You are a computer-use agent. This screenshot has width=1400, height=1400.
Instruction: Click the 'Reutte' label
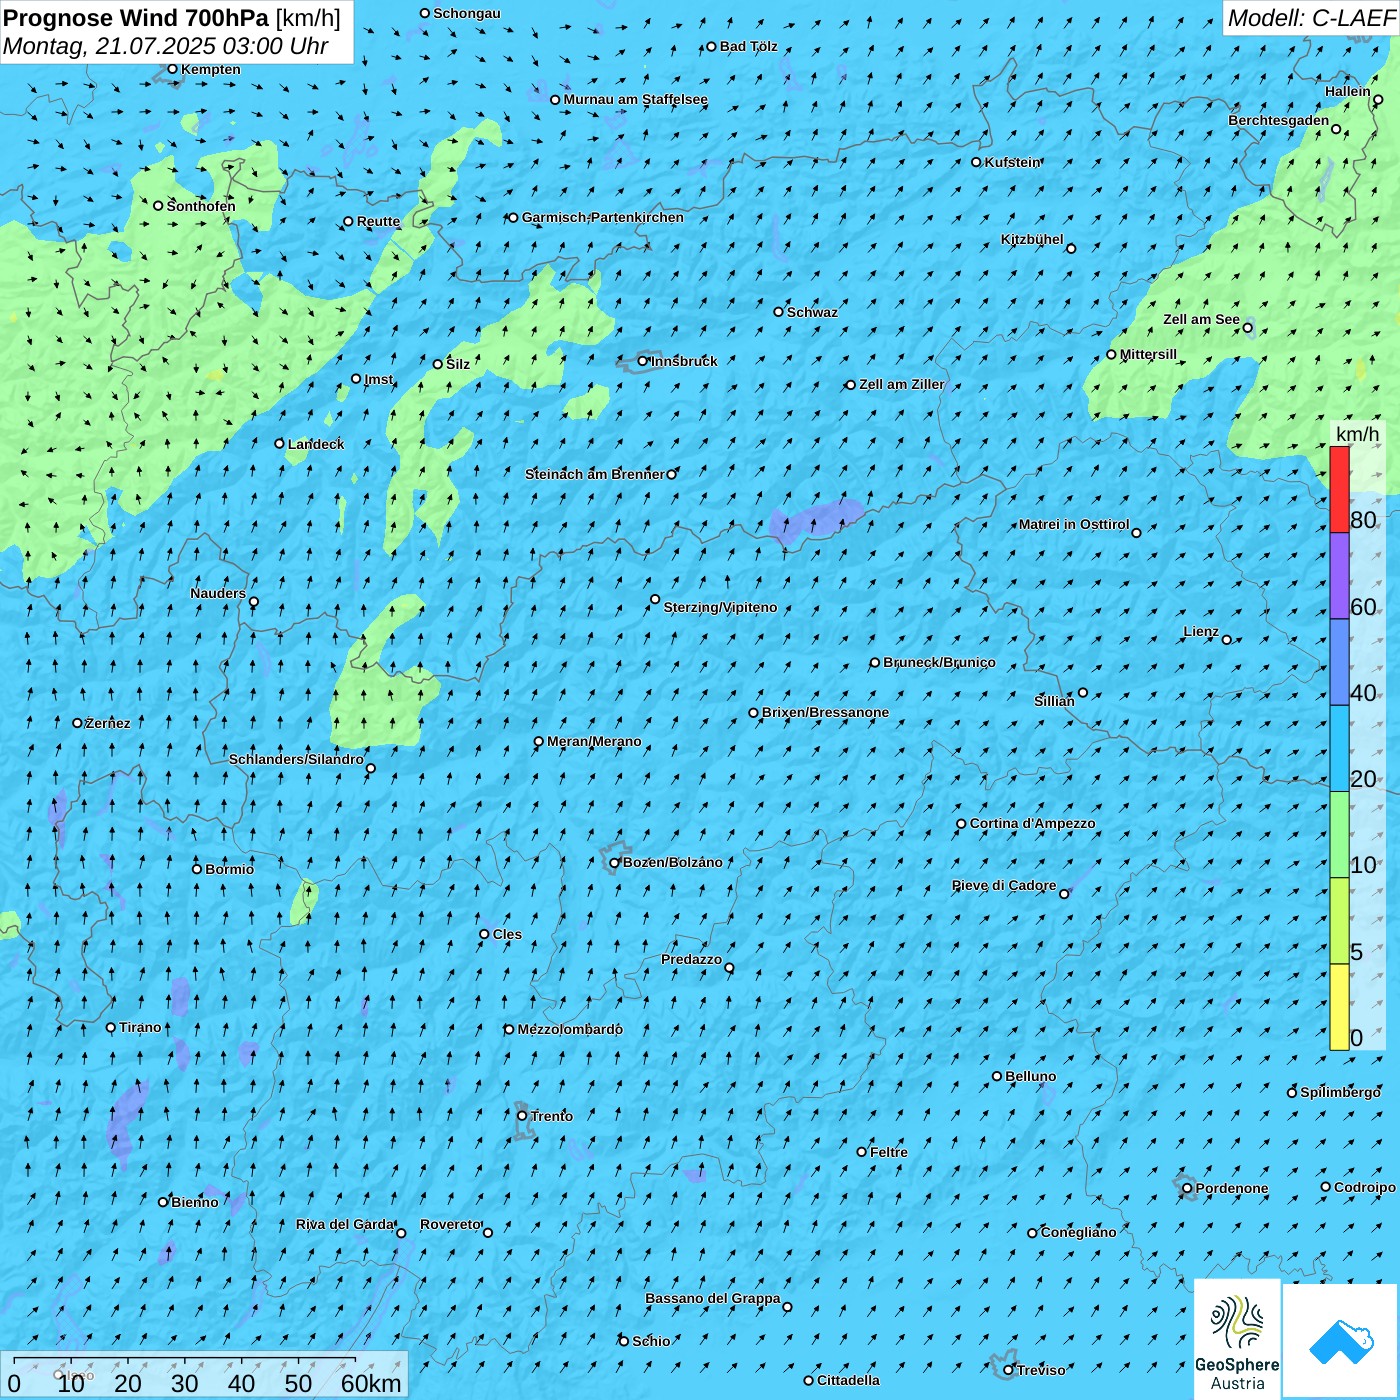coord(378,221)
